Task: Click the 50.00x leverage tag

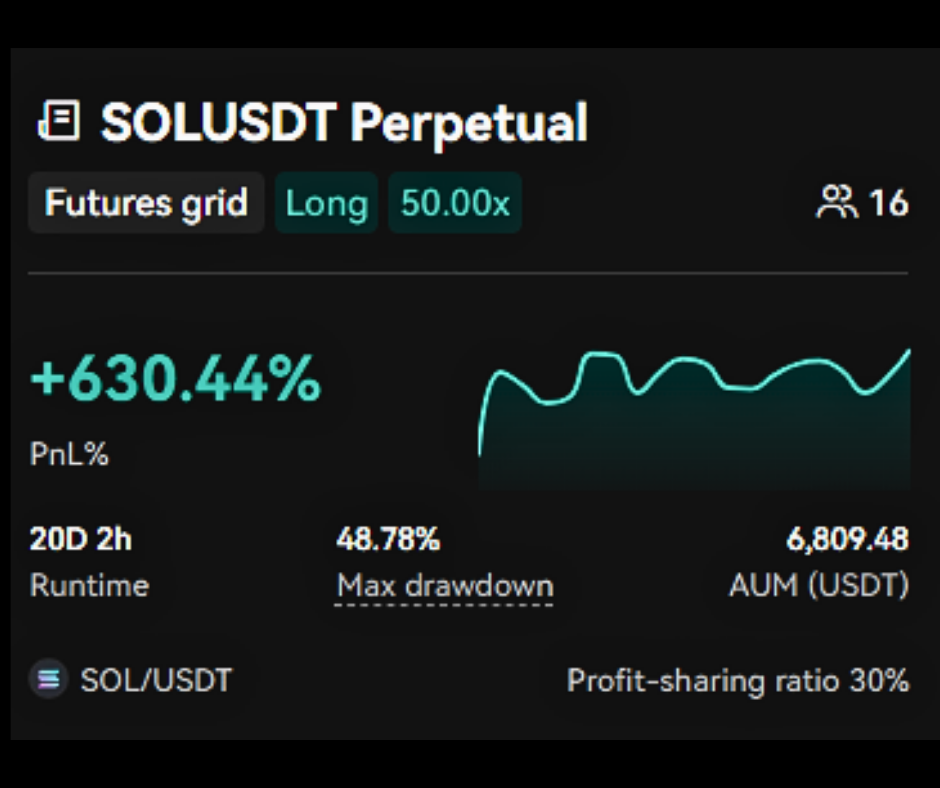Action: tap(455, 203)
